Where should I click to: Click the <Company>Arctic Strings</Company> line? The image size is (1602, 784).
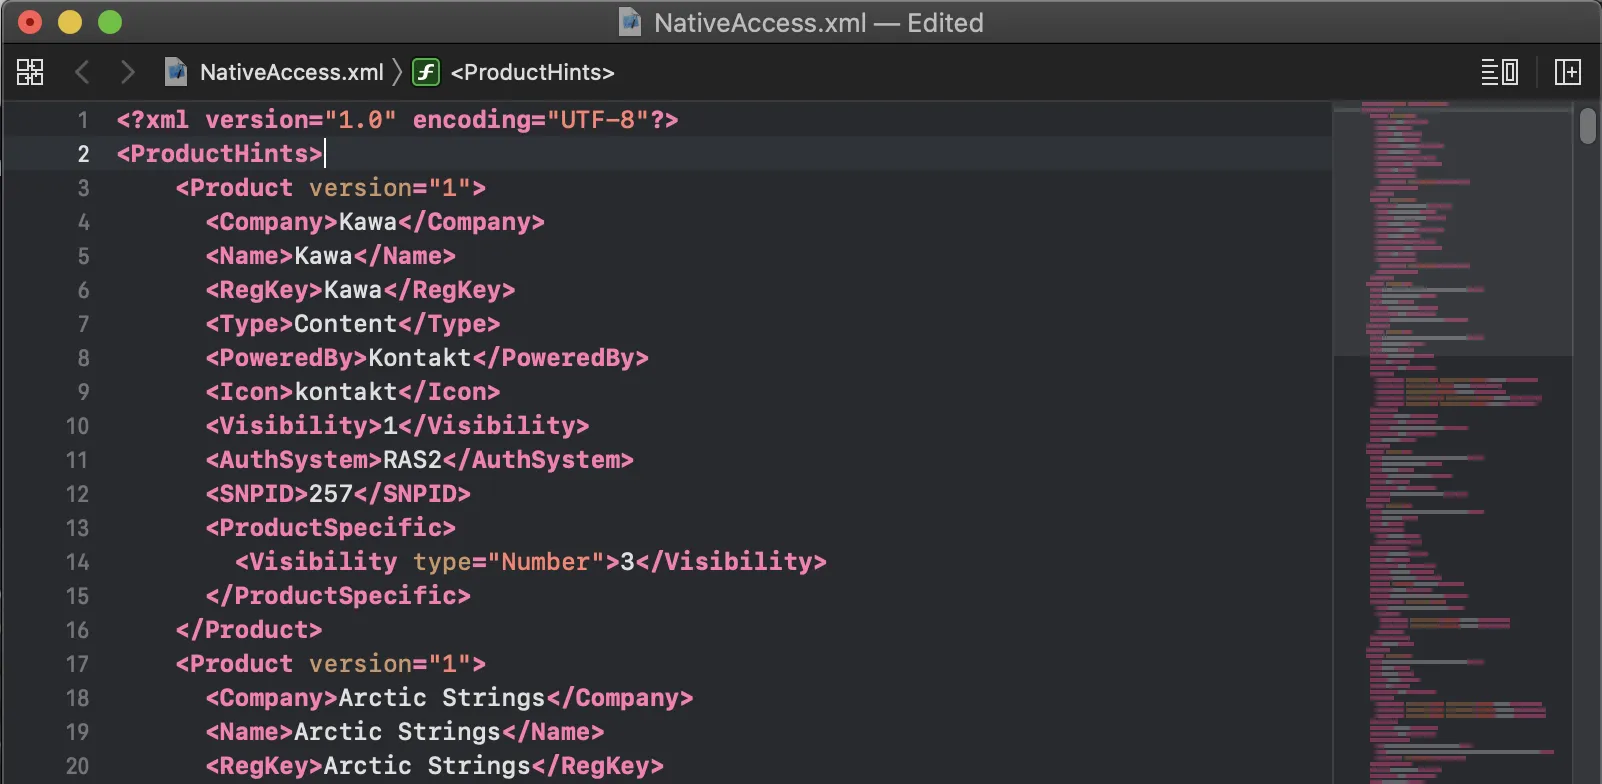point(449,698)
